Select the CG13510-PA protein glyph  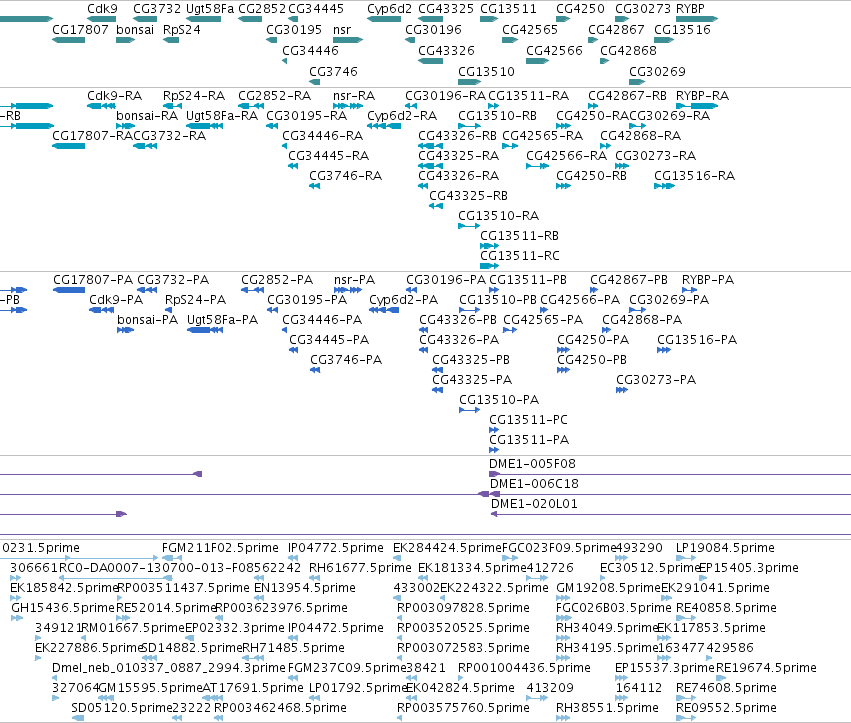click(469, 410)
